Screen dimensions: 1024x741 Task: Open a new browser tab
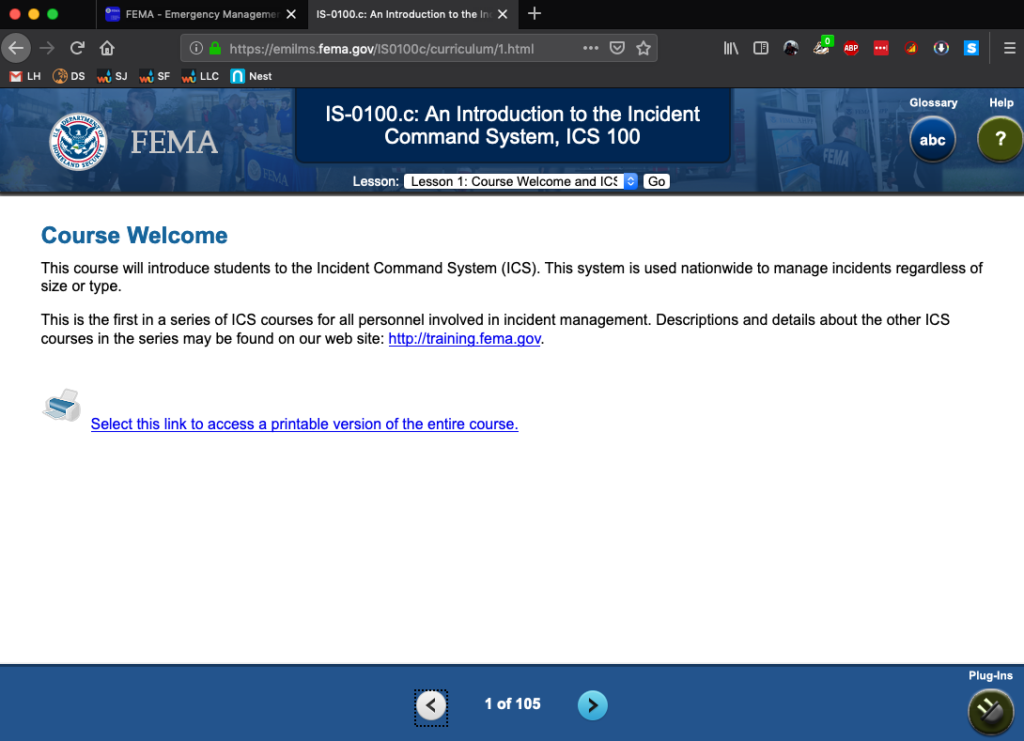pos(534,14)
